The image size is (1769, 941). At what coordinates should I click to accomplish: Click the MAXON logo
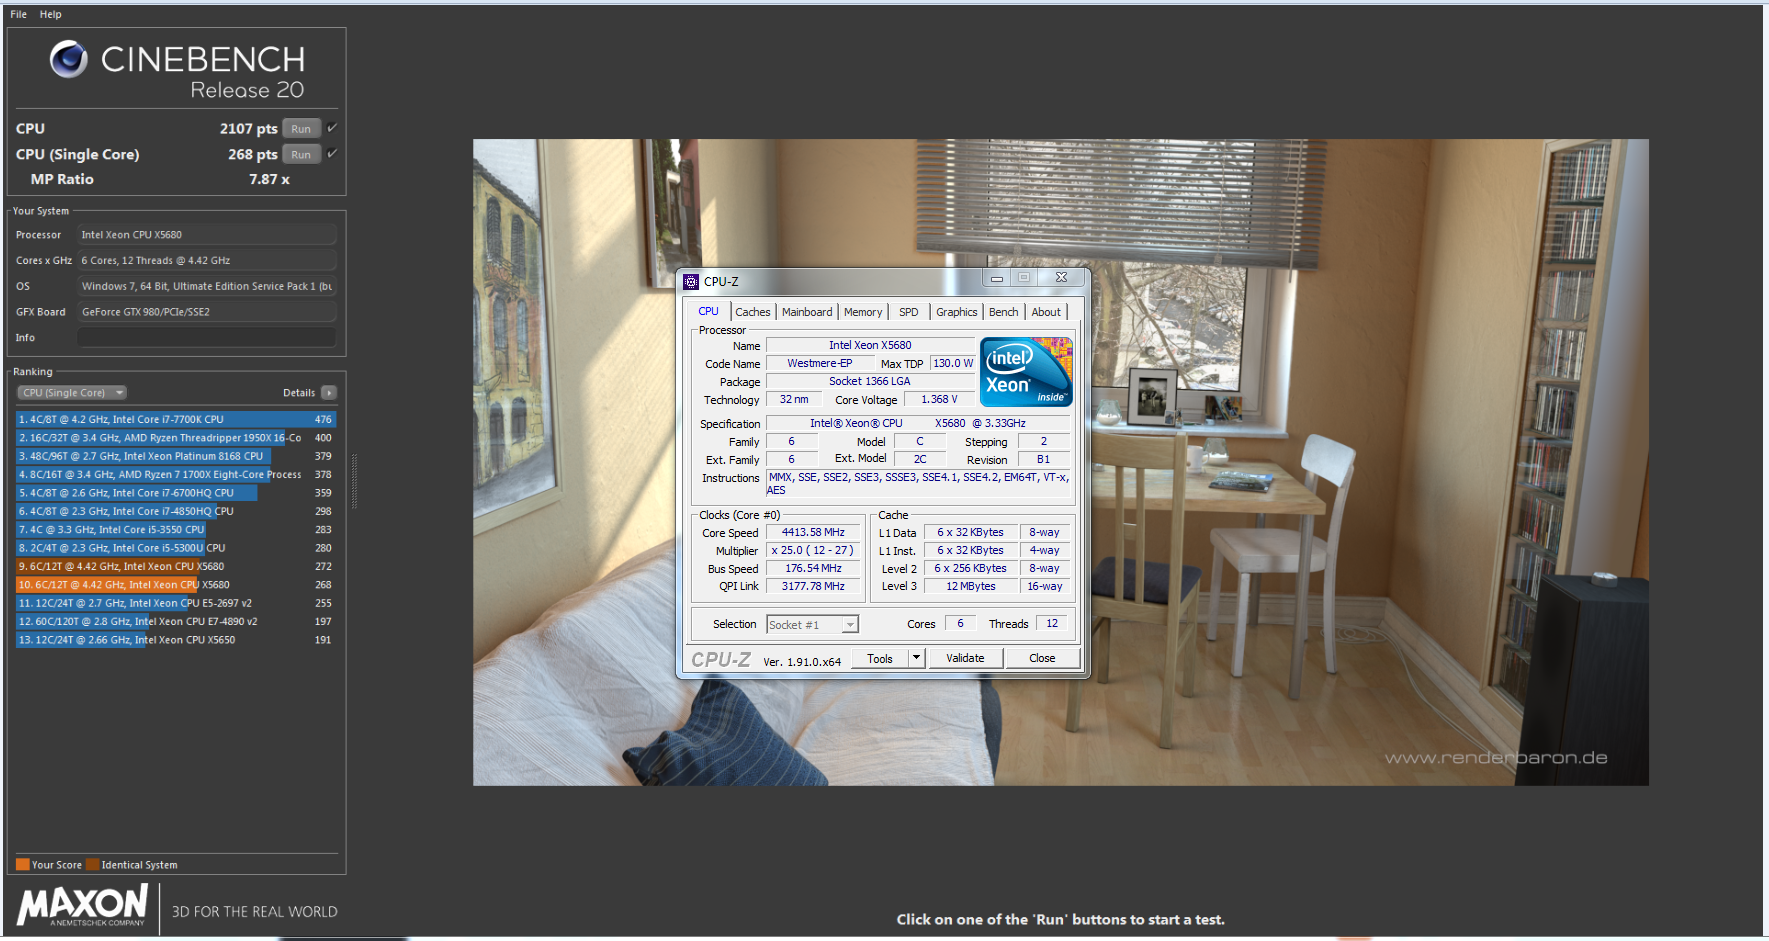(x=83, y=906)
